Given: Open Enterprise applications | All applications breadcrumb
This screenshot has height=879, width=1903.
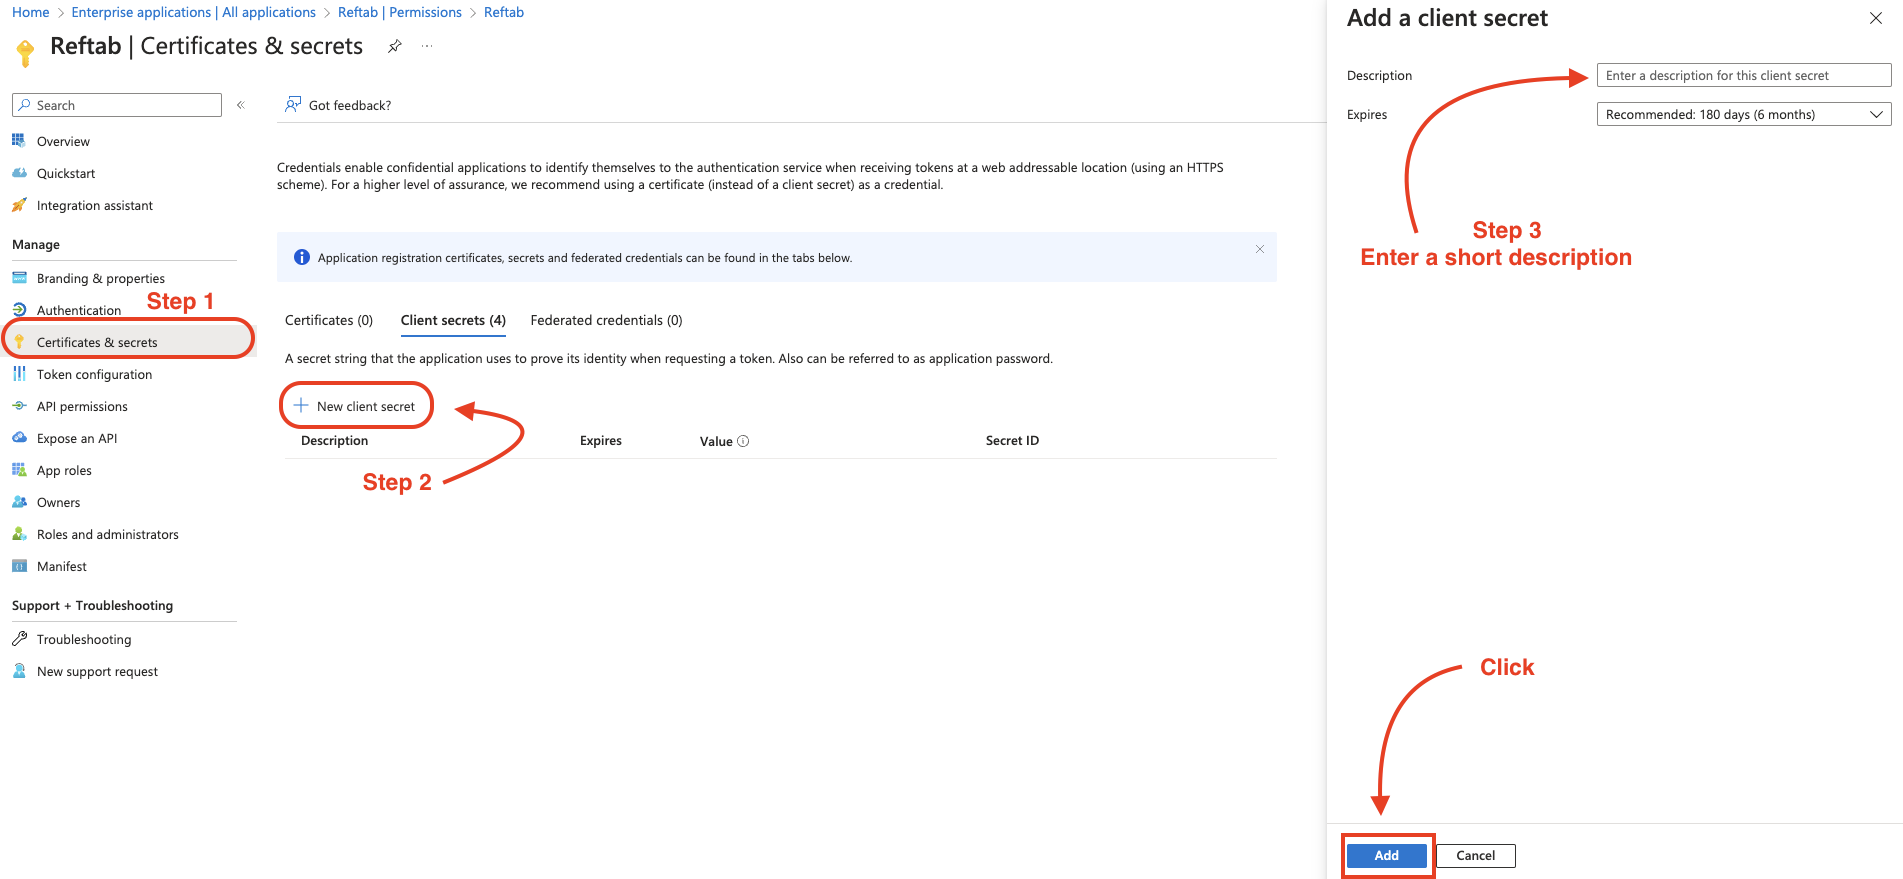Looking at the screenshot, I should pyautogui.click(x=194, y=12).
